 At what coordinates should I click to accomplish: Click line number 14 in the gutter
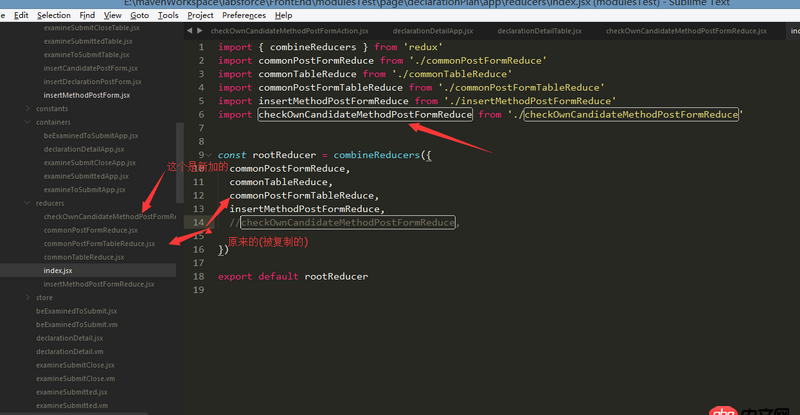click(198, 222)
